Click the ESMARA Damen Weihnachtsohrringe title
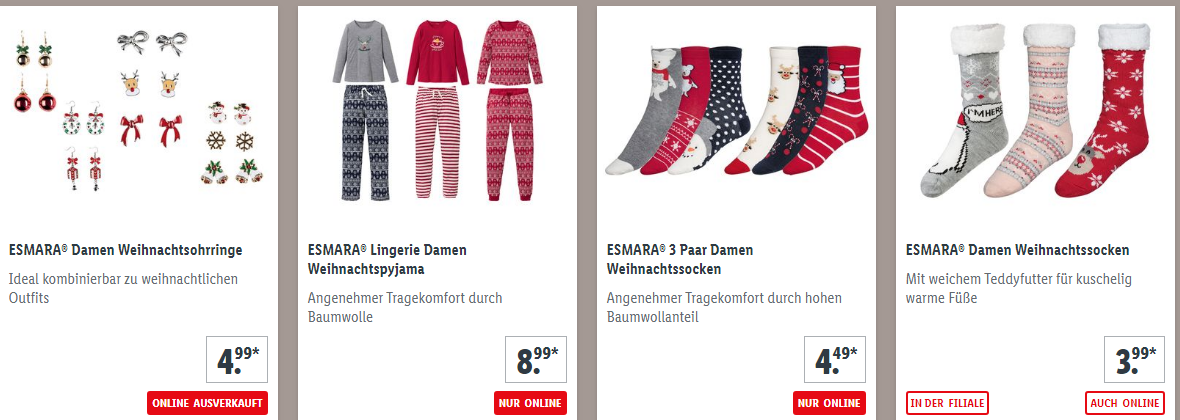This screenshot has height=420, width=1180. 126,250
